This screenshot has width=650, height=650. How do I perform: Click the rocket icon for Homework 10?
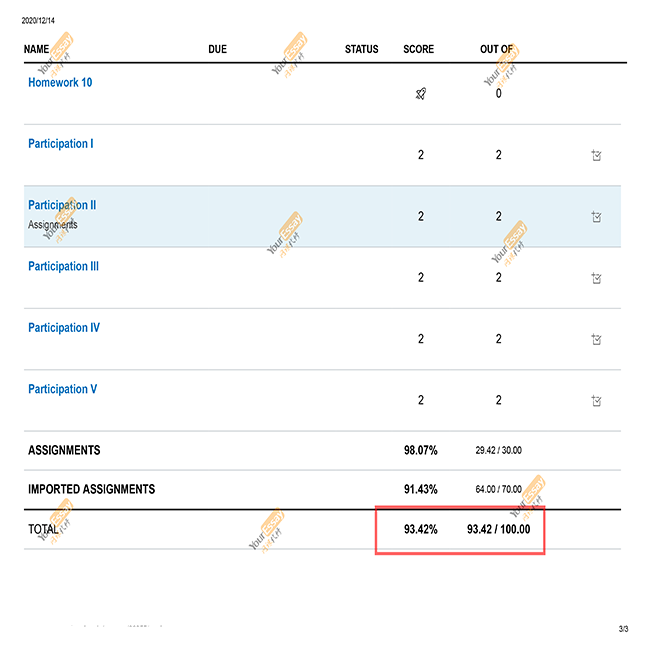click(x=421, y=94)
